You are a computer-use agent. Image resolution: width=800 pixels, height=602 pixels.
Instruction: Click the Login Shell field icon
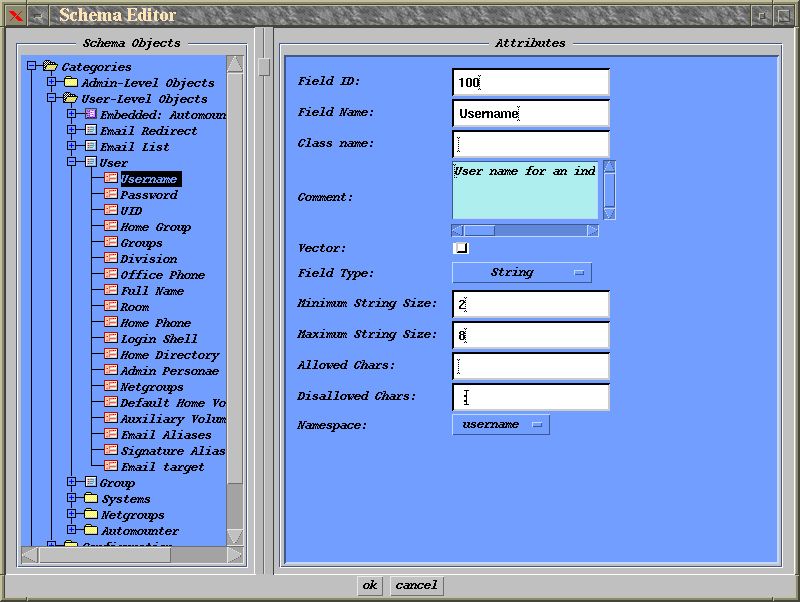point(111,338)
